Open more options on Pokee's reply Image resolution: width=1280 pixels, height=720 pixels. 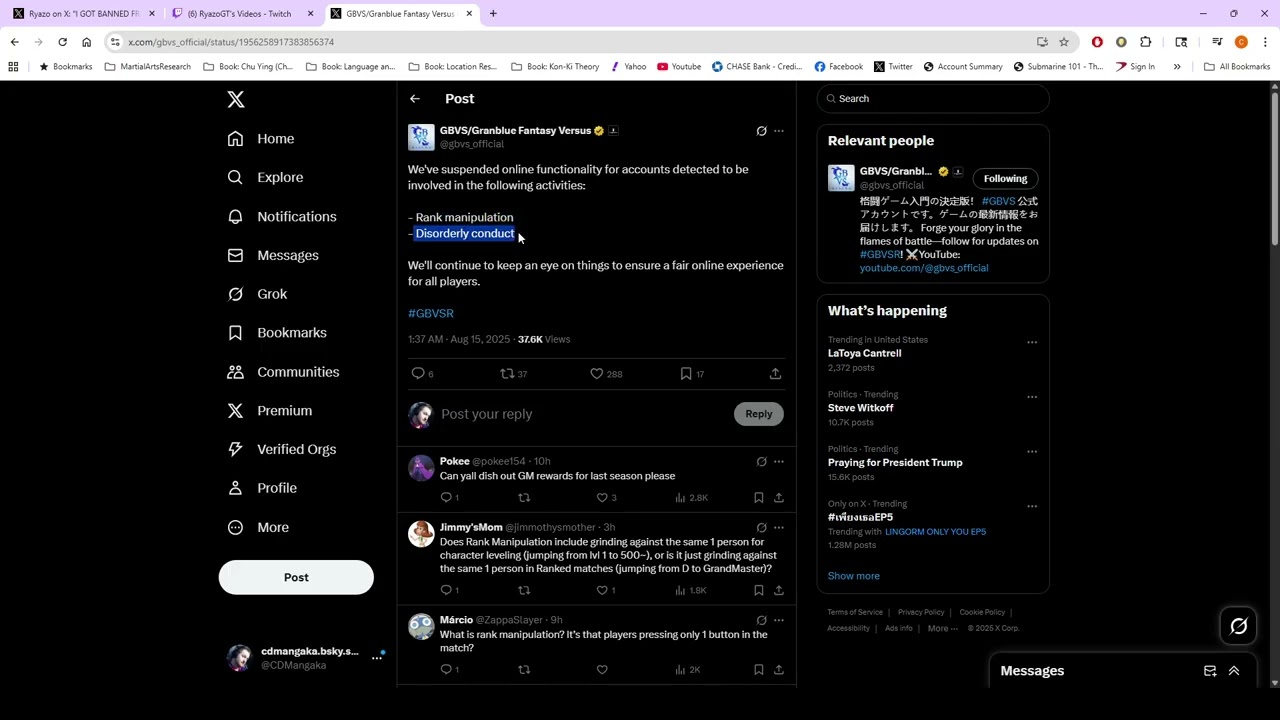779,462
